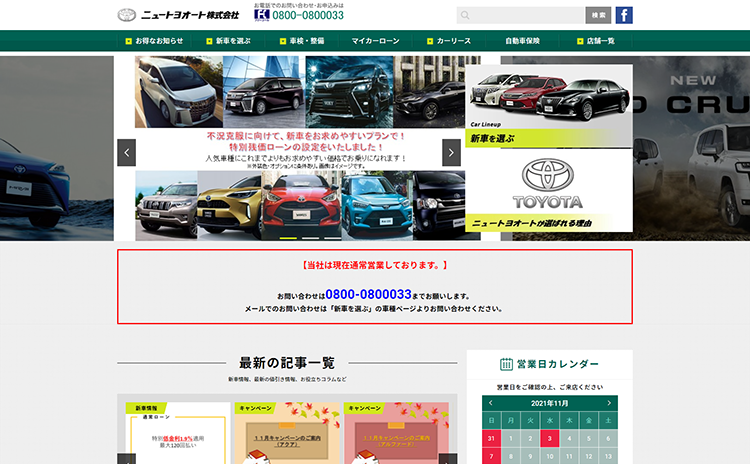The image size is (750, 464).
Task: Select highlighted calendar date 3
Action: pos(550,438)
